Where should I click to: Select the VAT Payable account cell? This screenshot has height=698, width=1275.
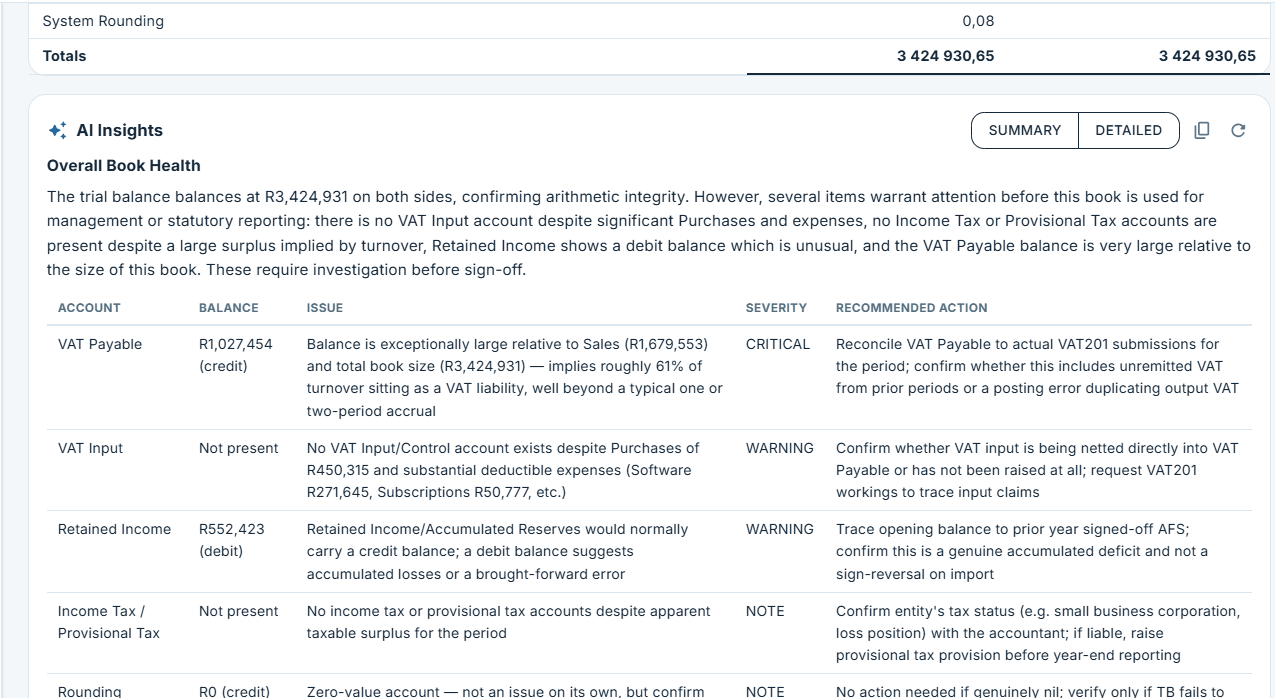[100, 344]
